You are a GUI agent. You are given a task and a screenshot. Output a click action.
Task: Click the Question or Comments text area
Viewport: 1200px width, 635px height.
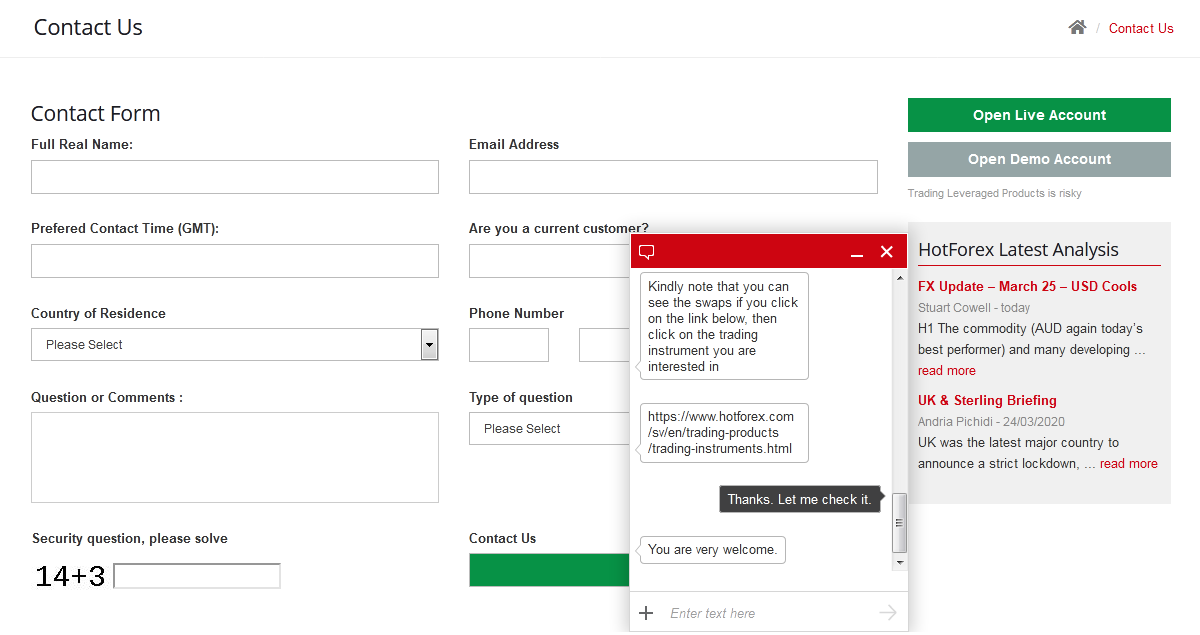[x=235, y=457]
